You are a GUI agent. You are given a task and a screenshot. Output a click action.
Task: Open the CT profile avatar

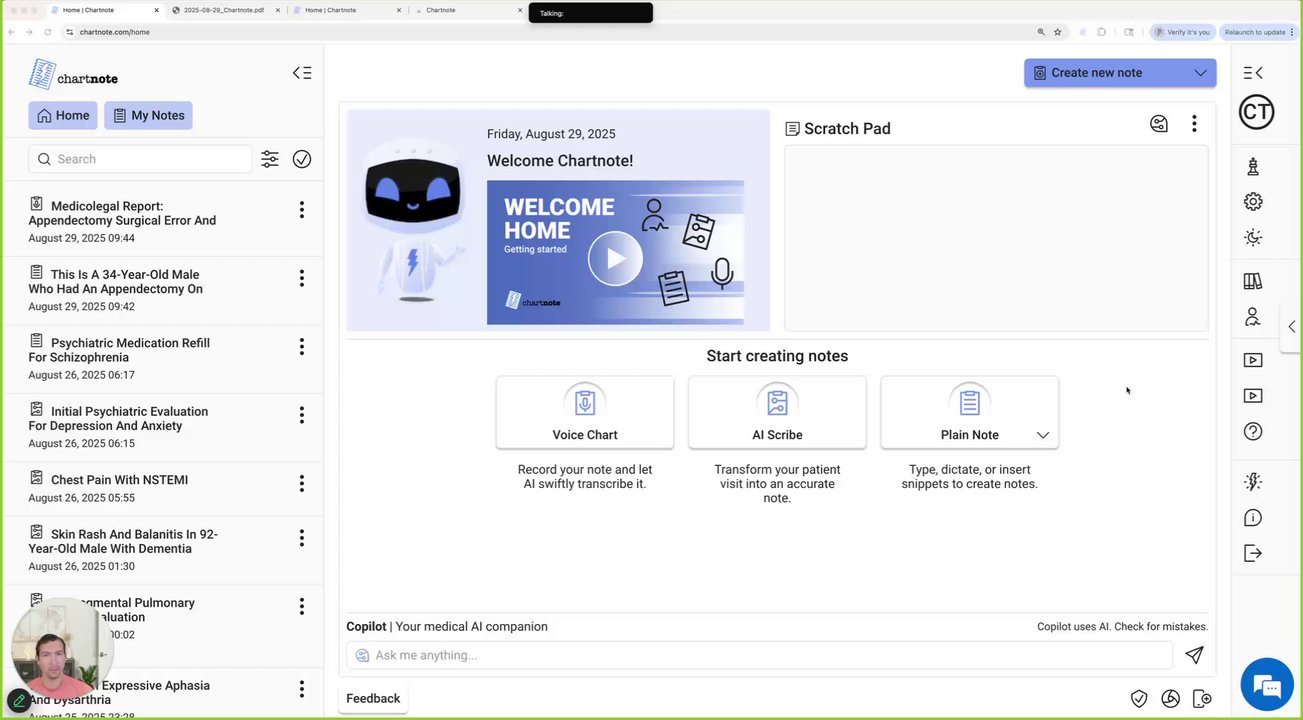point(1256,112)
